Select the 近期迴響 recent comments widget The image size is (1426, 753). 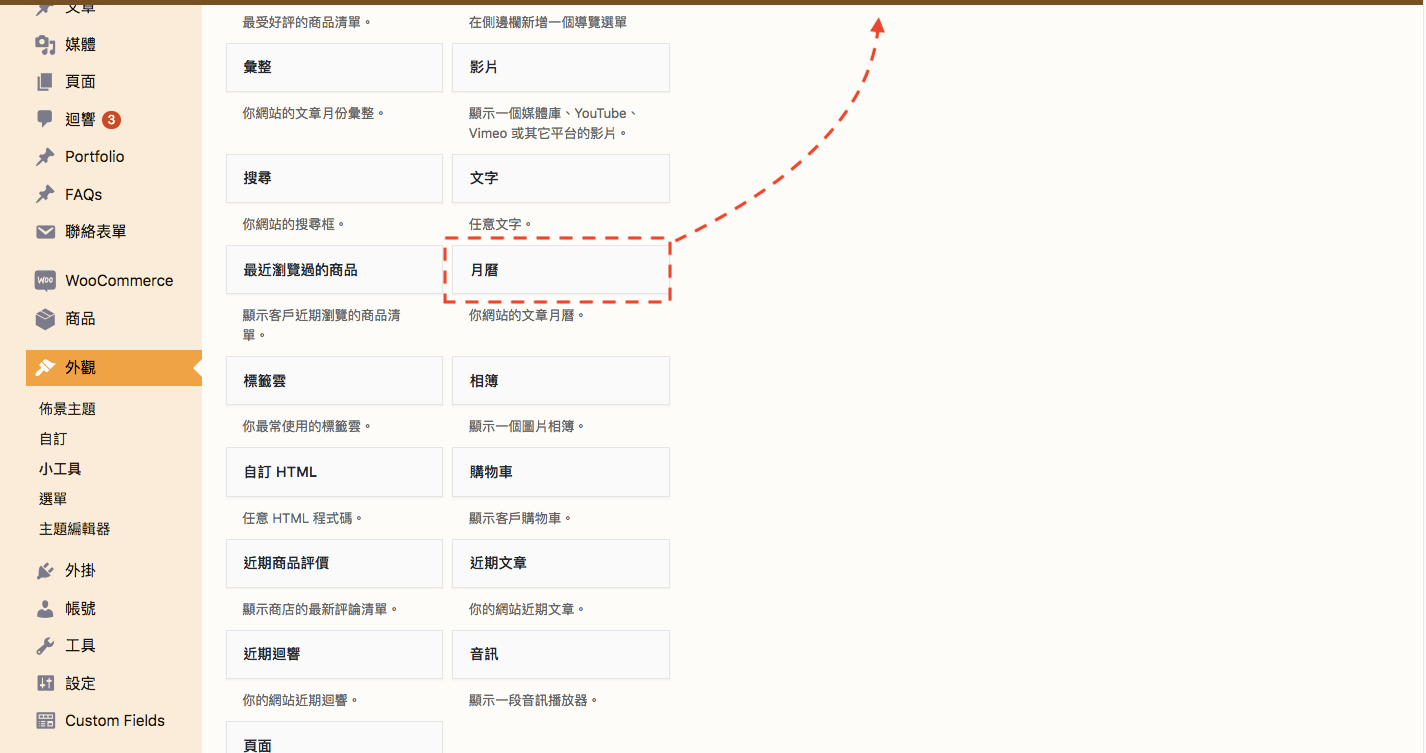(x=334, y=655)
